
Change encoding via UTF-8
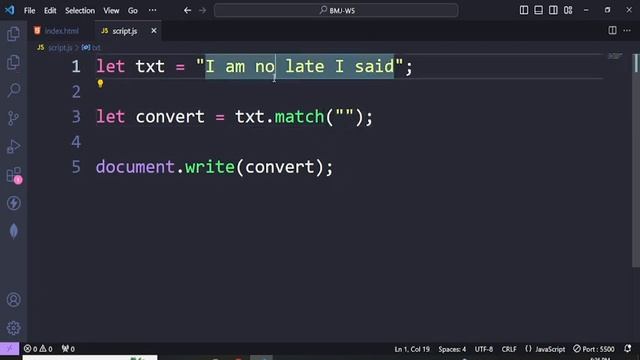(x=483, y=349)
